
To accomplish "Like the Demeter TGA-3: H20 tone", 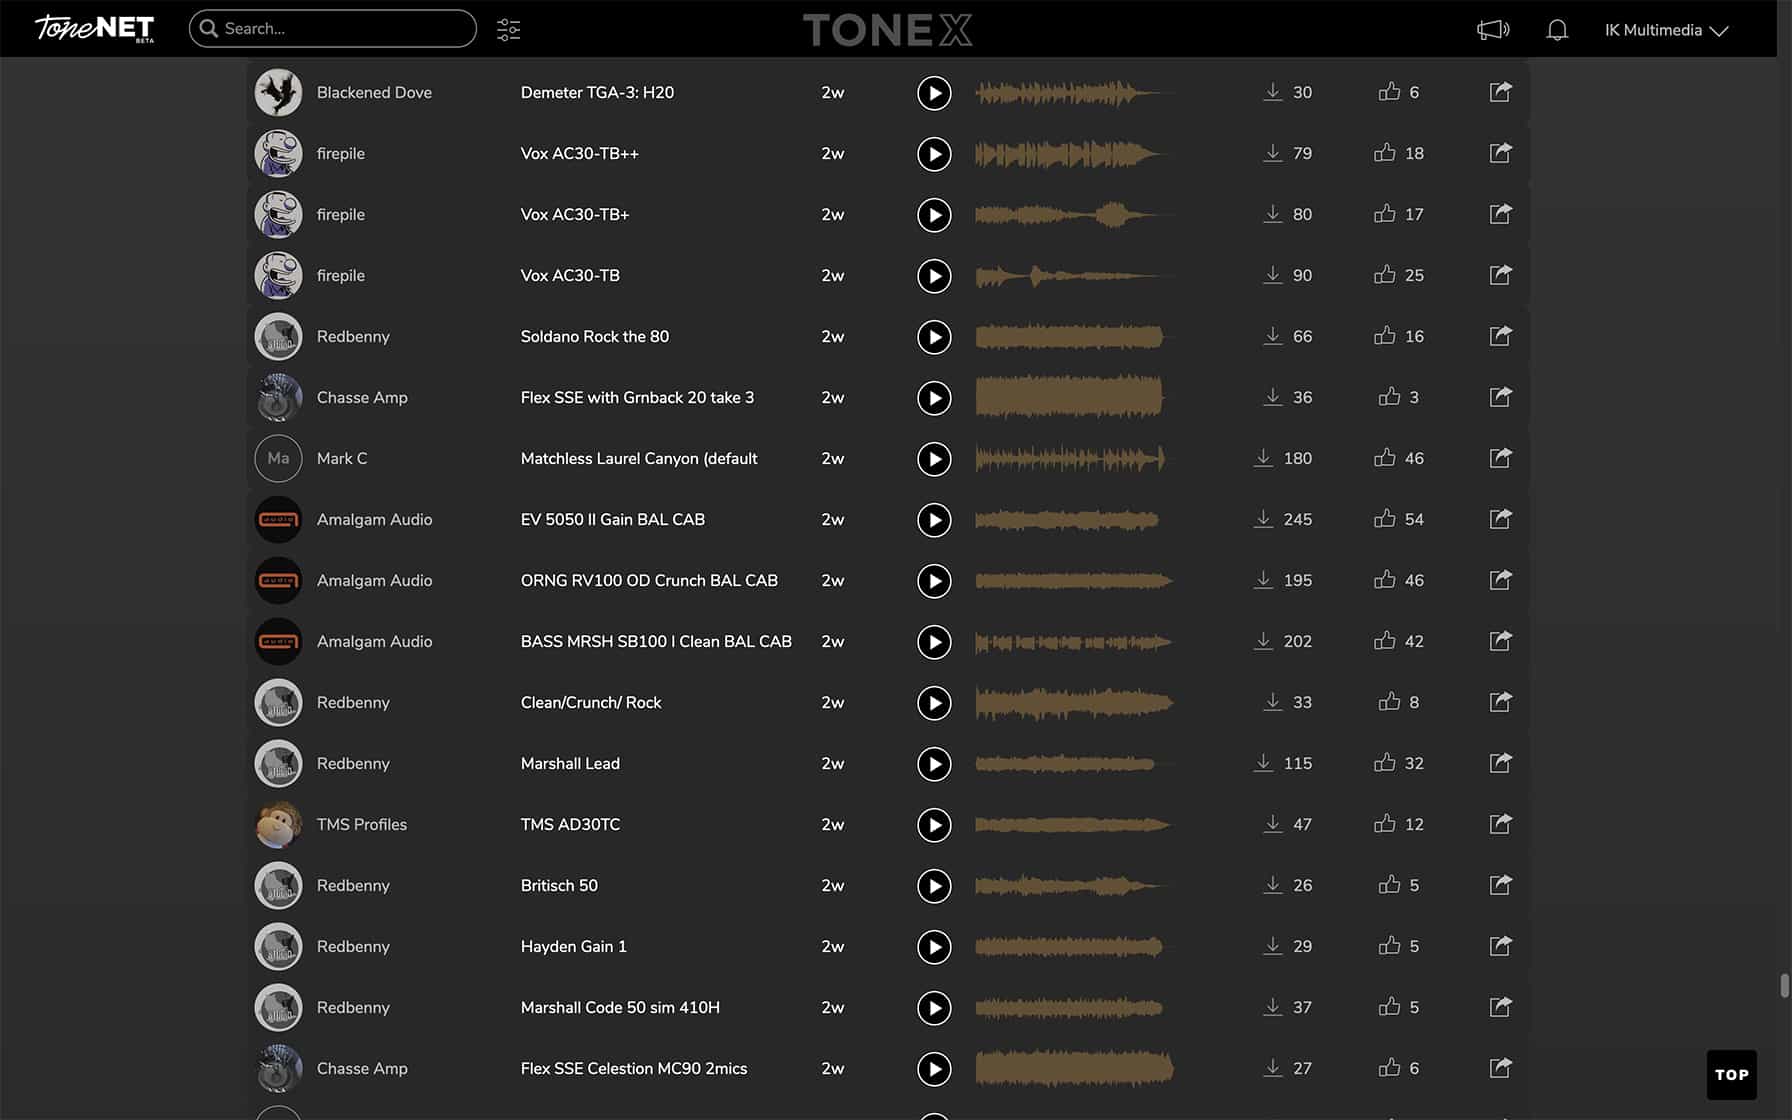I will click(1390, 91).
